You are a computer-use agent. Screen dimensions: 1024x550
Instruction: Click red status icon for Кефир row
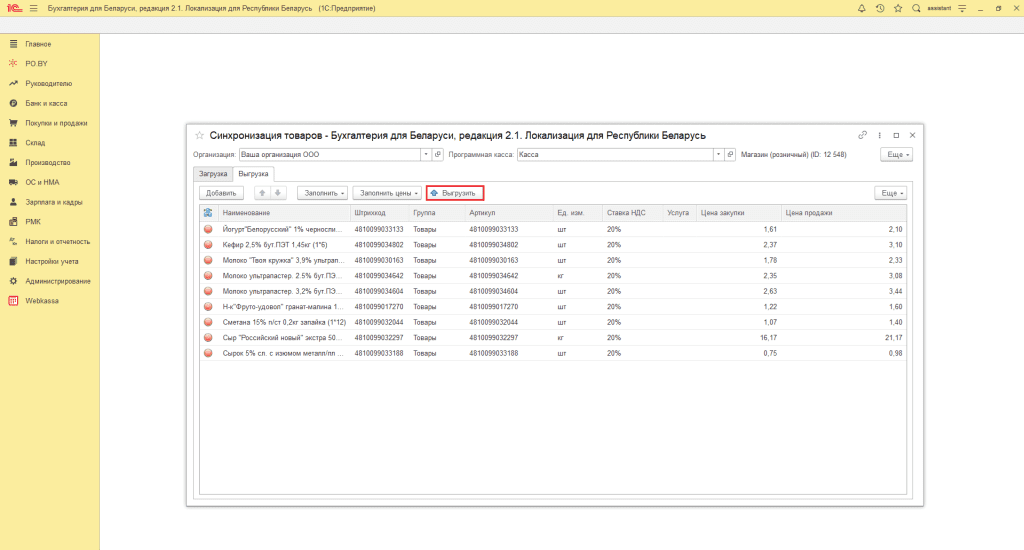tap(208, 245)
